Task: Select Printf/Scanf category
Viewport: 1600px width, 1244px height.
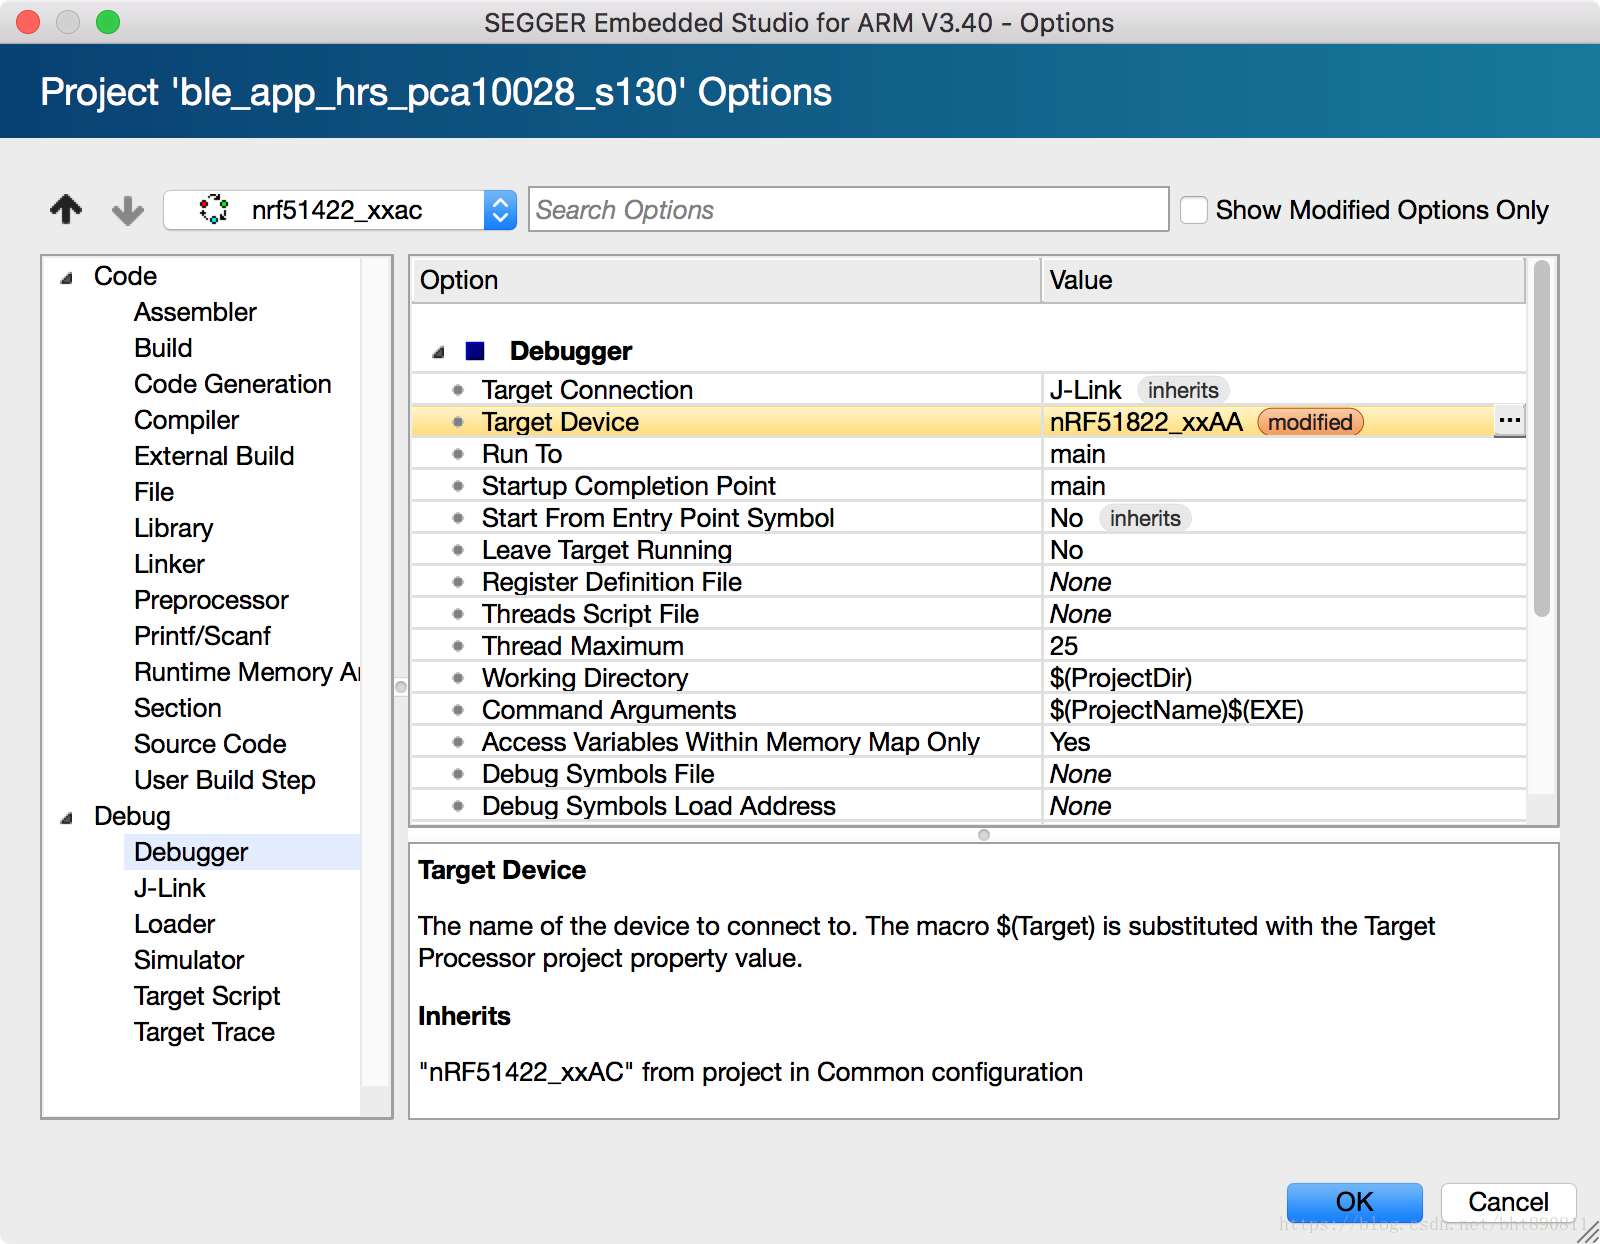Action: pyautogui.click(x=202, y=636)
